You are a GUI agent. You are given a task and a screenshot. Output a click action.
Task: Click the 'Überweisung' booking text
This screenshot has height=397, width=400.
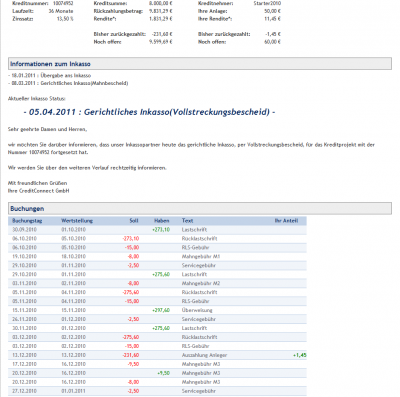pyautogui.click(x=197, y=310)
